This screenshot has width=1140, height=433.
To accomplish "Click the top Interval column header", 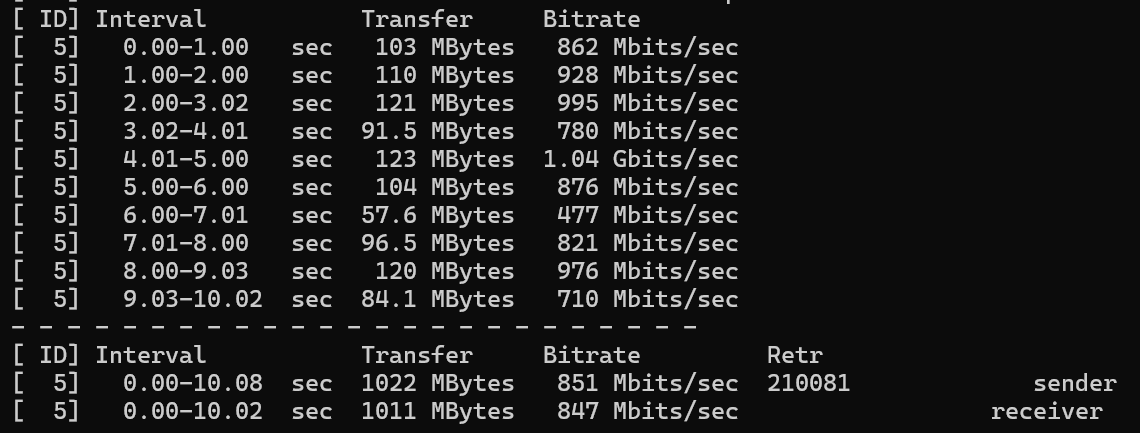I will coord(151,20).
